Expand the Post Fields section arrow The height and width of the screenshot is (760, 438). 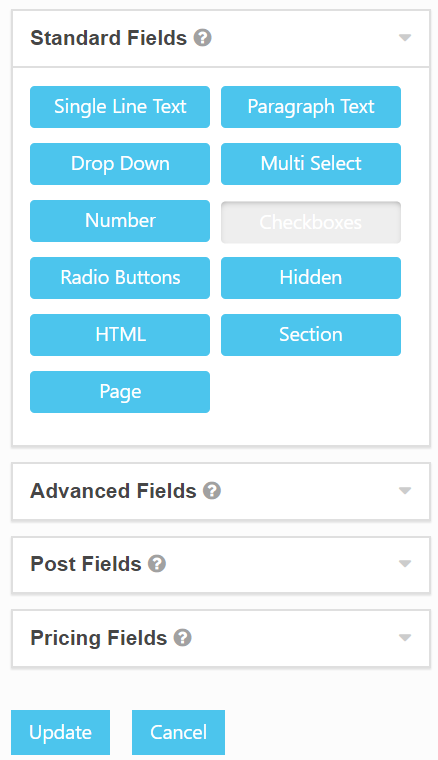[x=405, y=564]
